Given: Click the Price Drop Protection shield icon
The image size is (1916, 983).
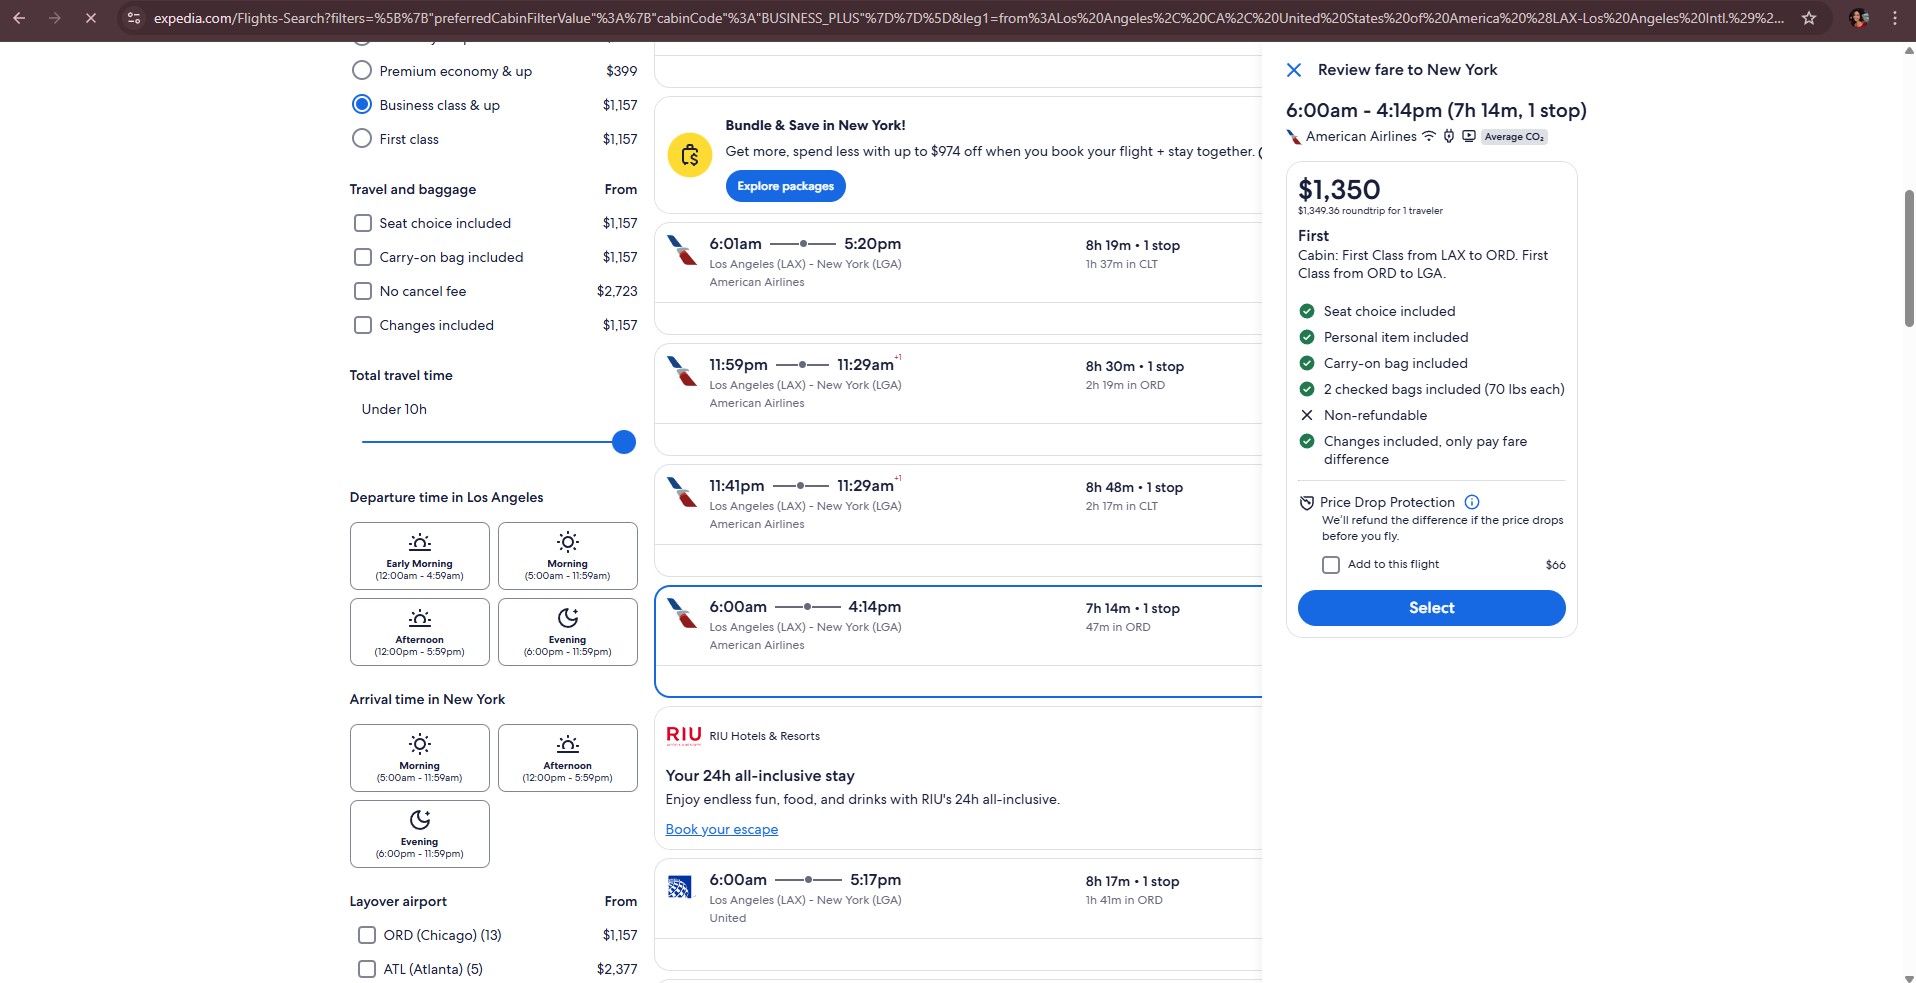Looking at the screenshot, I should point(1306,503).
